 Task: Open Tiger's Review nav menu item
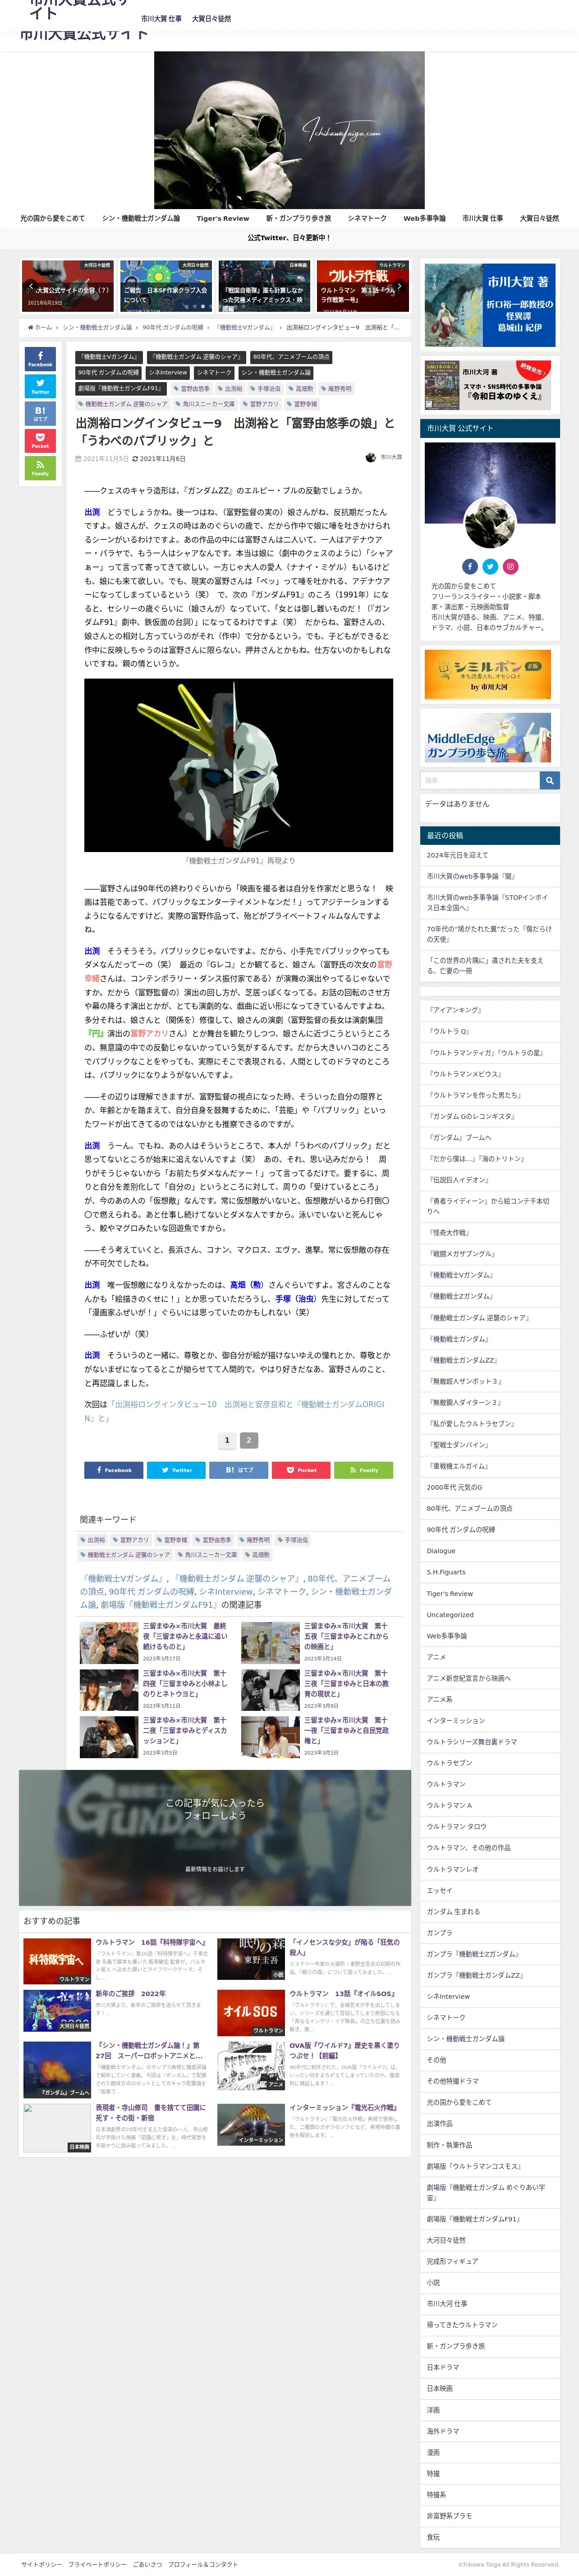(x=223, y=218)
